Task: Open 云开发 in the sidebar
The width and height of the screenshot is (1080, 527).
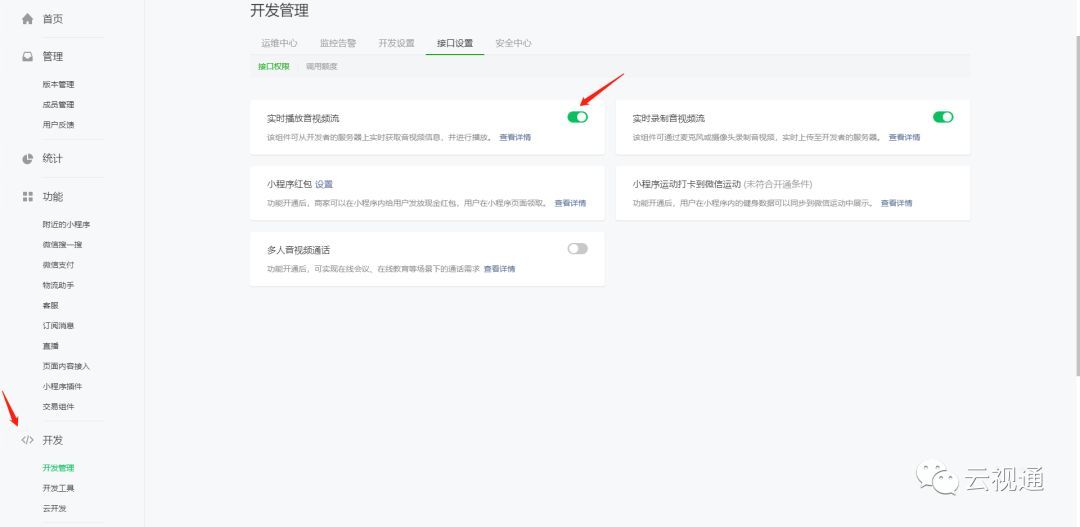Action: (x=54, y=508)
